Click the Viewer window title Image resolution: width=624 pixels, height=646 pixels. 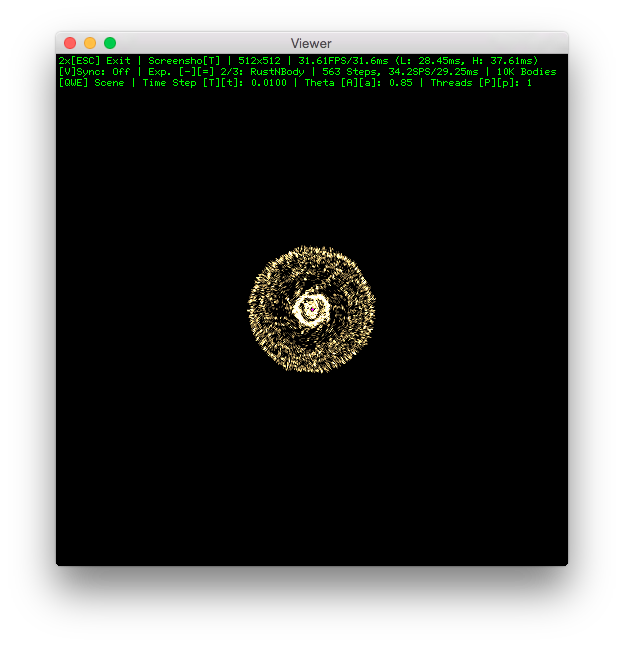311,43
